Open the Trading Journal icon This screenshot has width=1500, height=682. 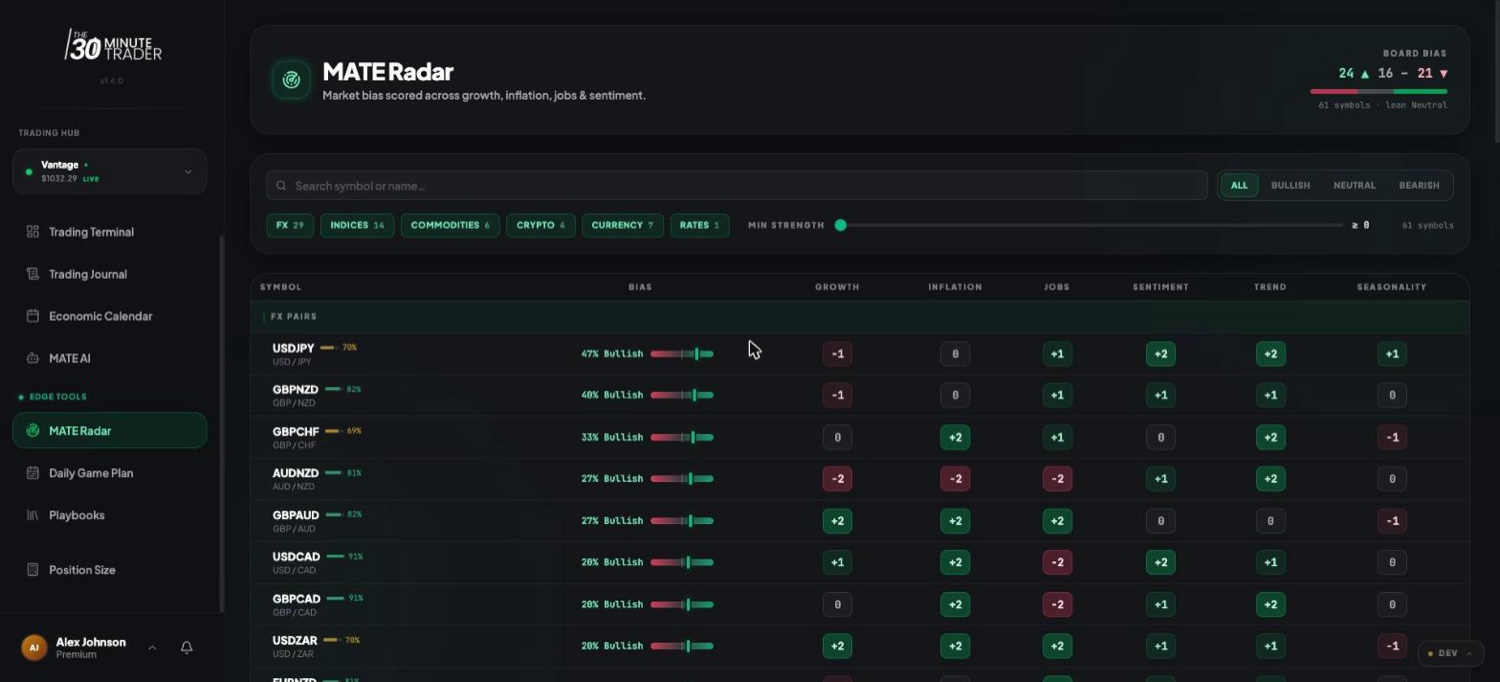coord(33,274)
